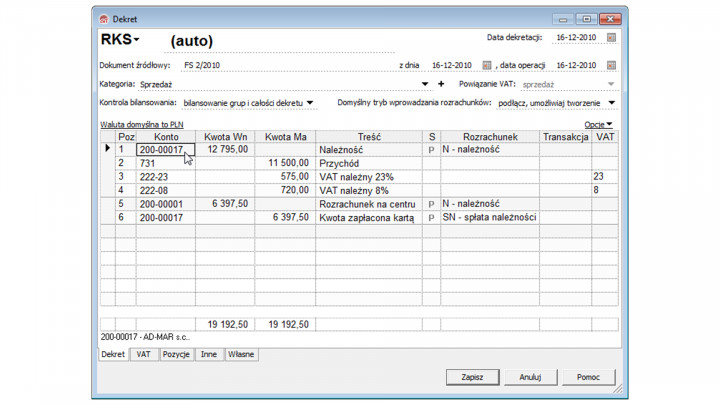Open the Własne tab
The height and width of the screenshot is (405, 720).
(x=241, y=354)
